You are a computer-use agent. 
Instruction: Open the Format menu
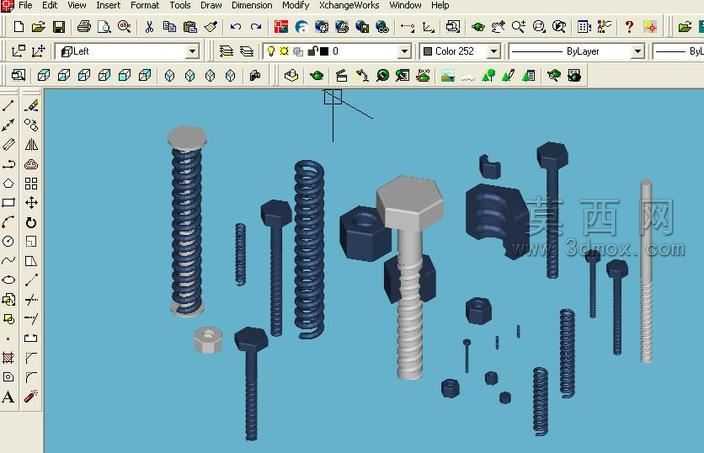[x=145, y=5]
